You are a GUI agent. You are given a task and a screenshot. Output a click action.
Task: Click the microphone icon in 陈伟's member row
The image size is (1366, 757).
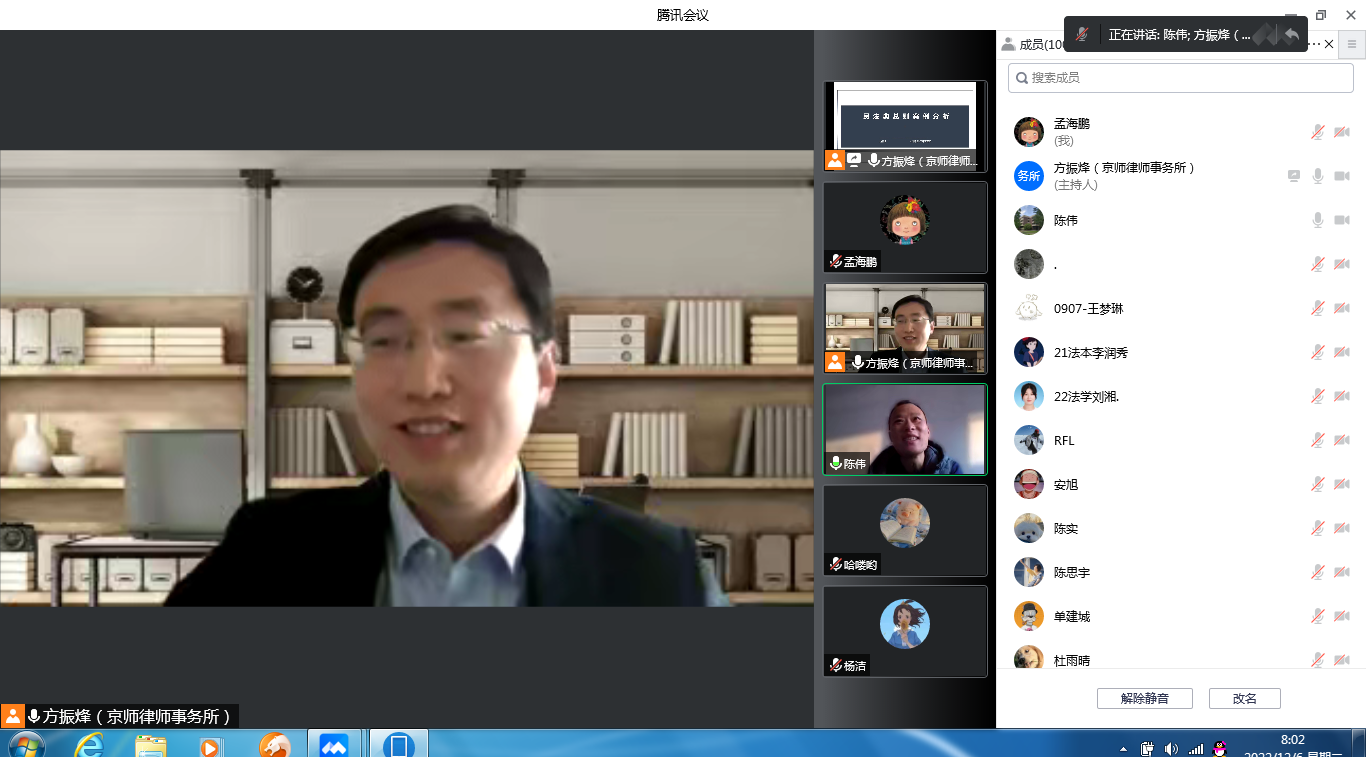[1318, 220]
